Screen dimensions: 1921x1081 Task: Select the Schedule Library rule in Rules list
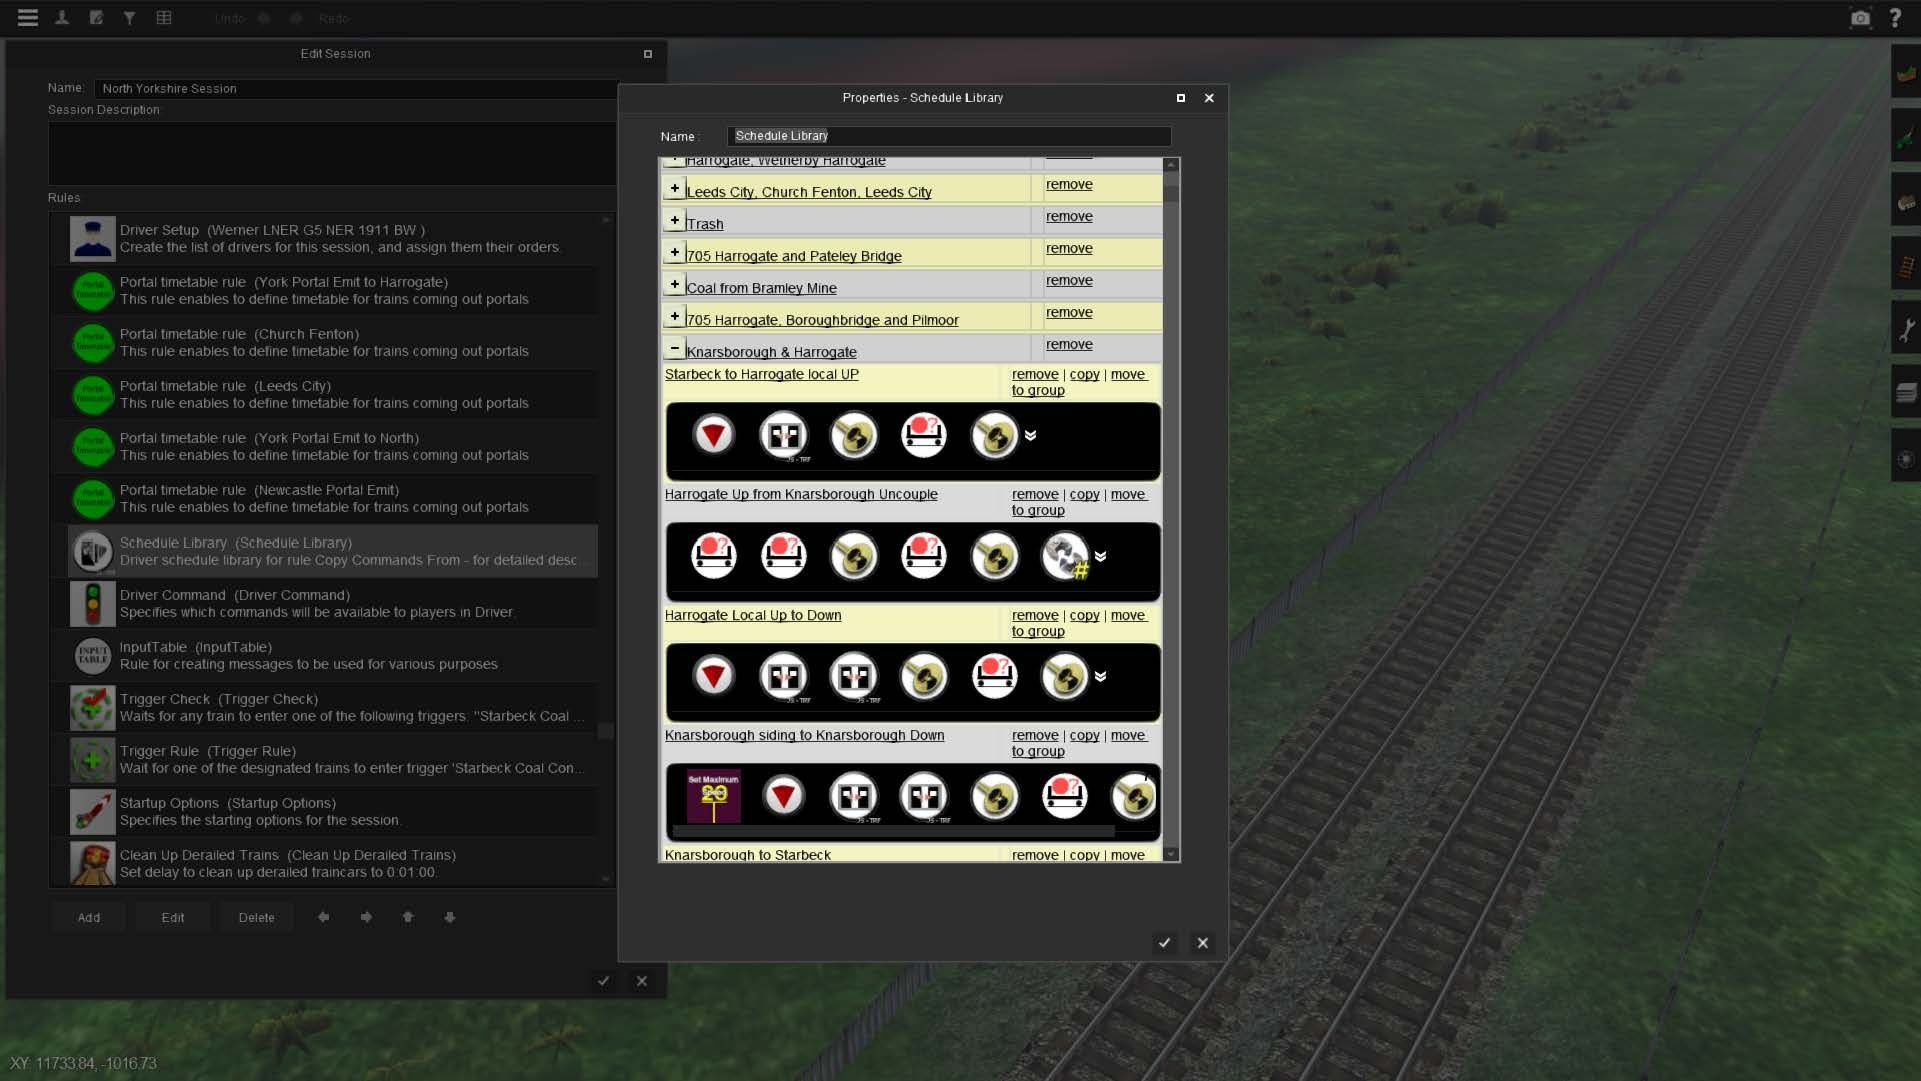300,551
